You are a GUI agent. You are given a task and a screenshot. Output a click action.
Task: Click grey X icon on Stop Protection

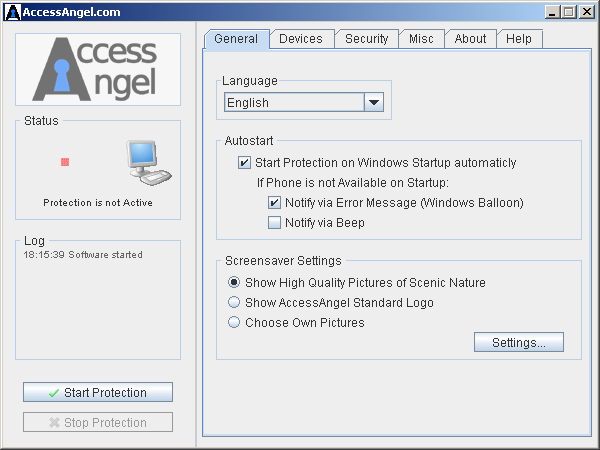[x=54, y=422]
